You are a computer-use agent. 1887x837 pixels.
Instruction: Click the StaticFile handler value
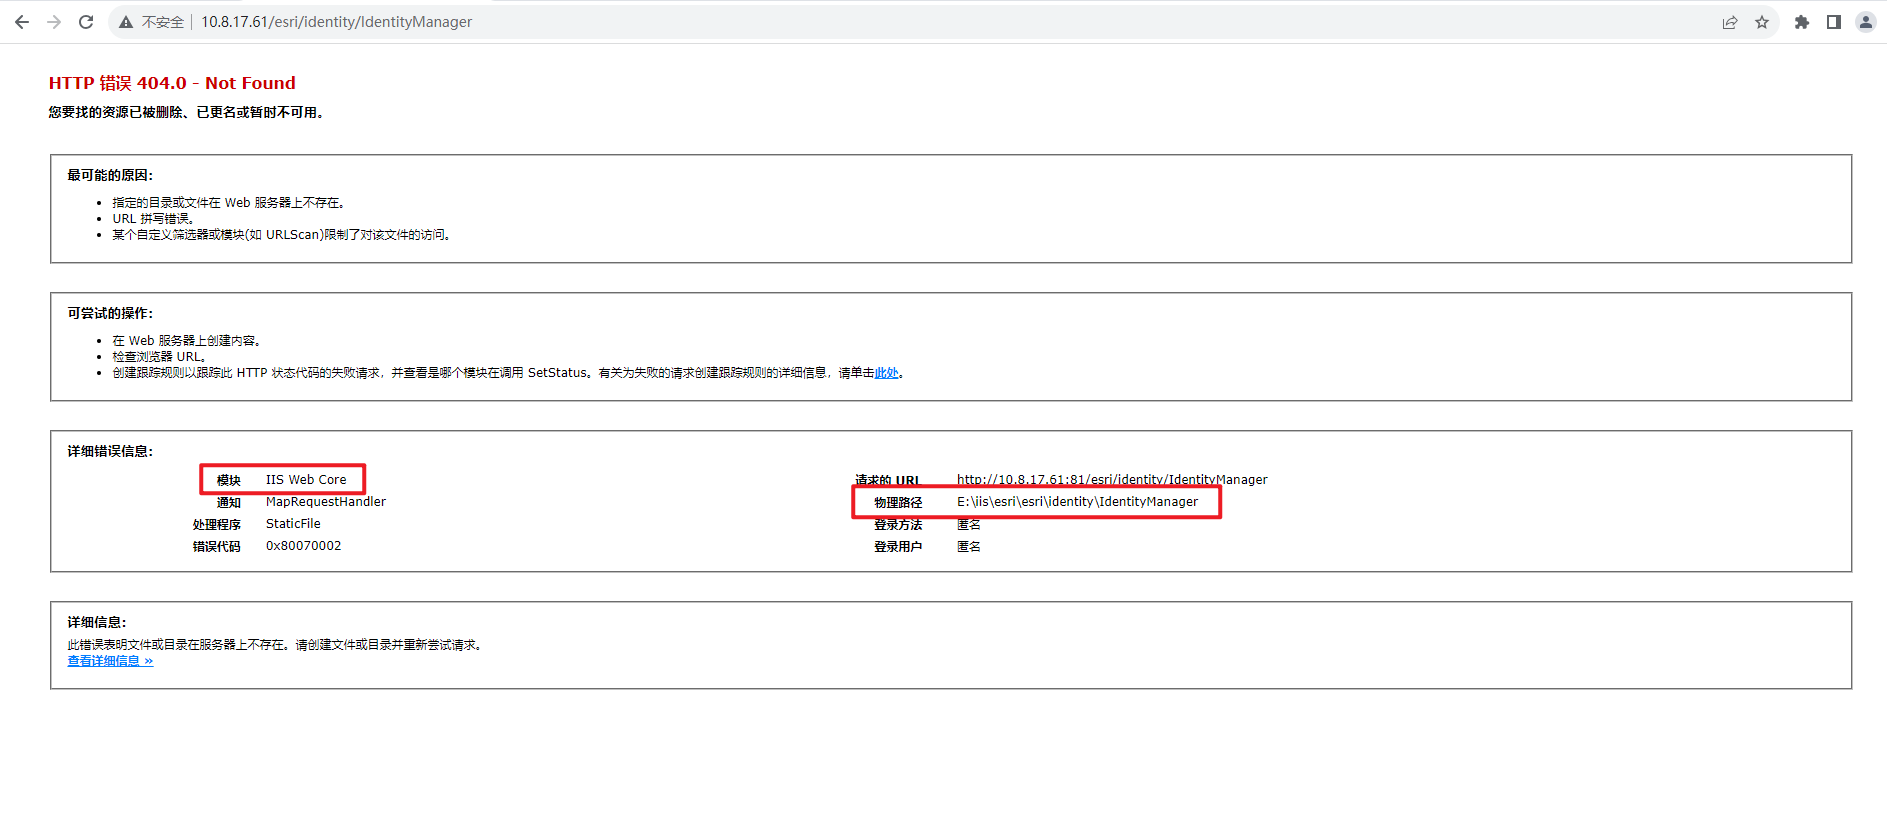pyautogui.click(x=293, y=524)
